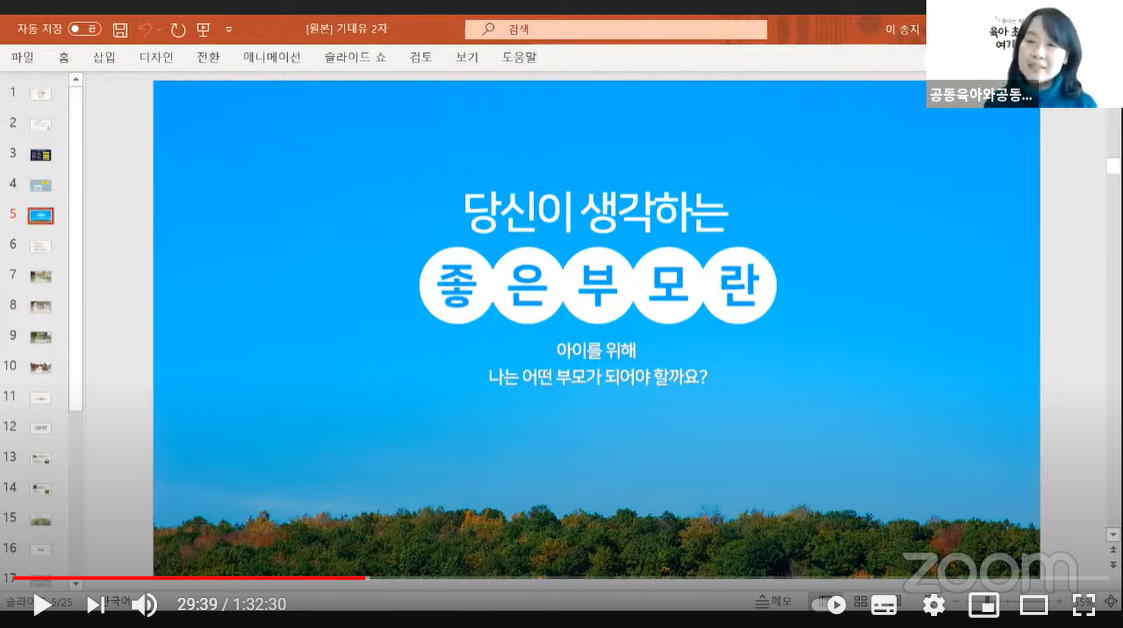1123x628 pixels.
Task: Open the 슬라이드 쇼 tab
Action: [355, 57]
